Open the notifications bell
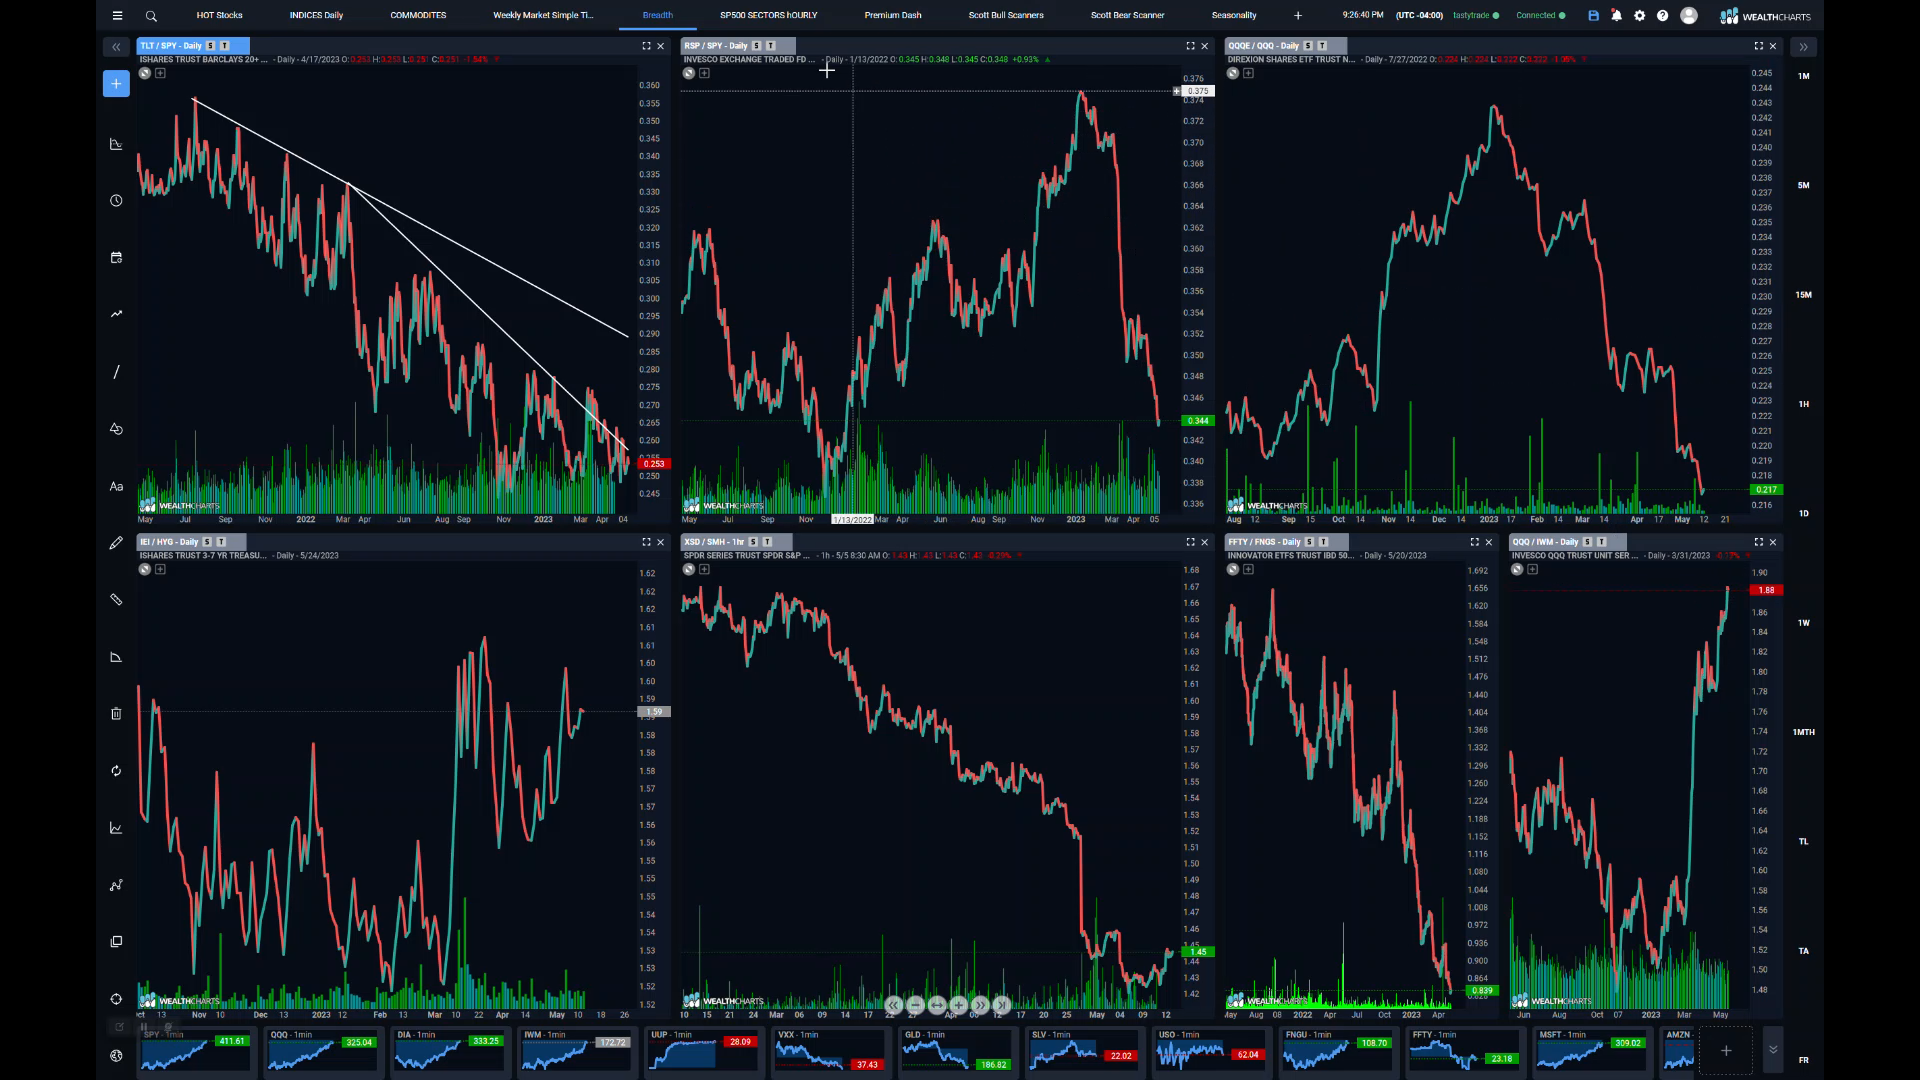Screen dimensions: 1920x1080 1616,16
